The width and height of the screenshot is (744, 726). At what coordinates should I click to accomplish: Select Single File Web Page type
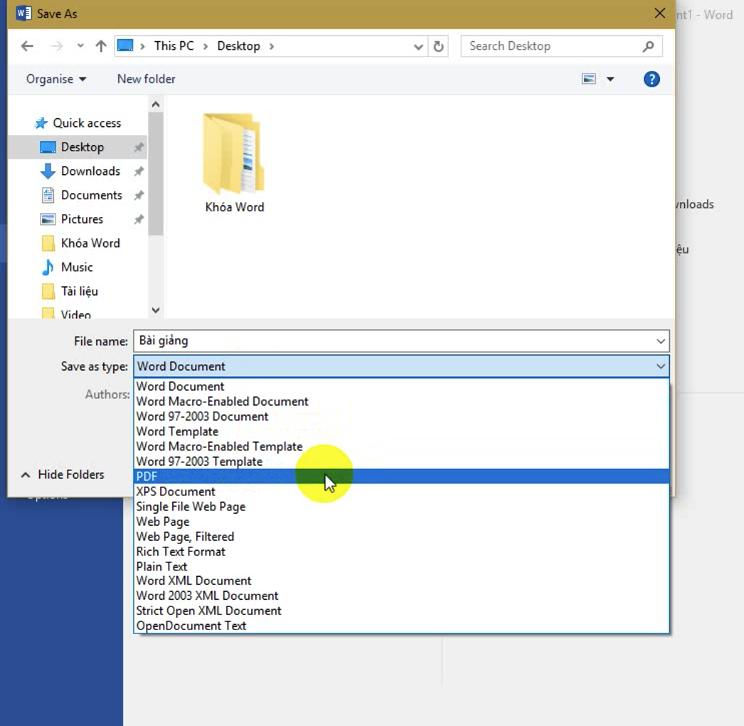coord(401,507)
